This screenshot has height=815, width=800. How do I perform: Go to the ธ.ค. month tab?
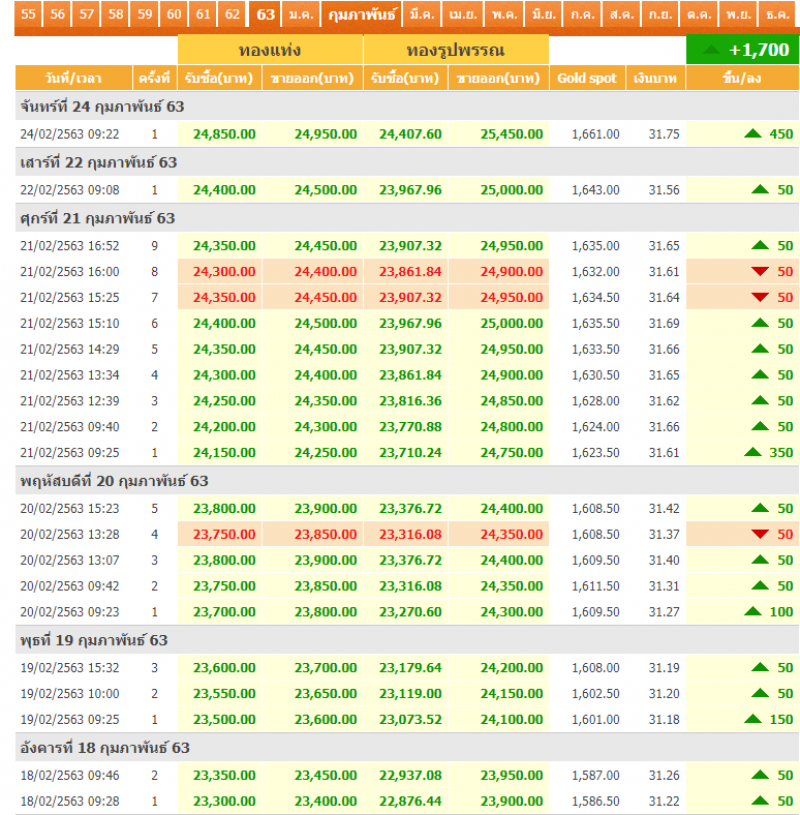coord(776,14)
